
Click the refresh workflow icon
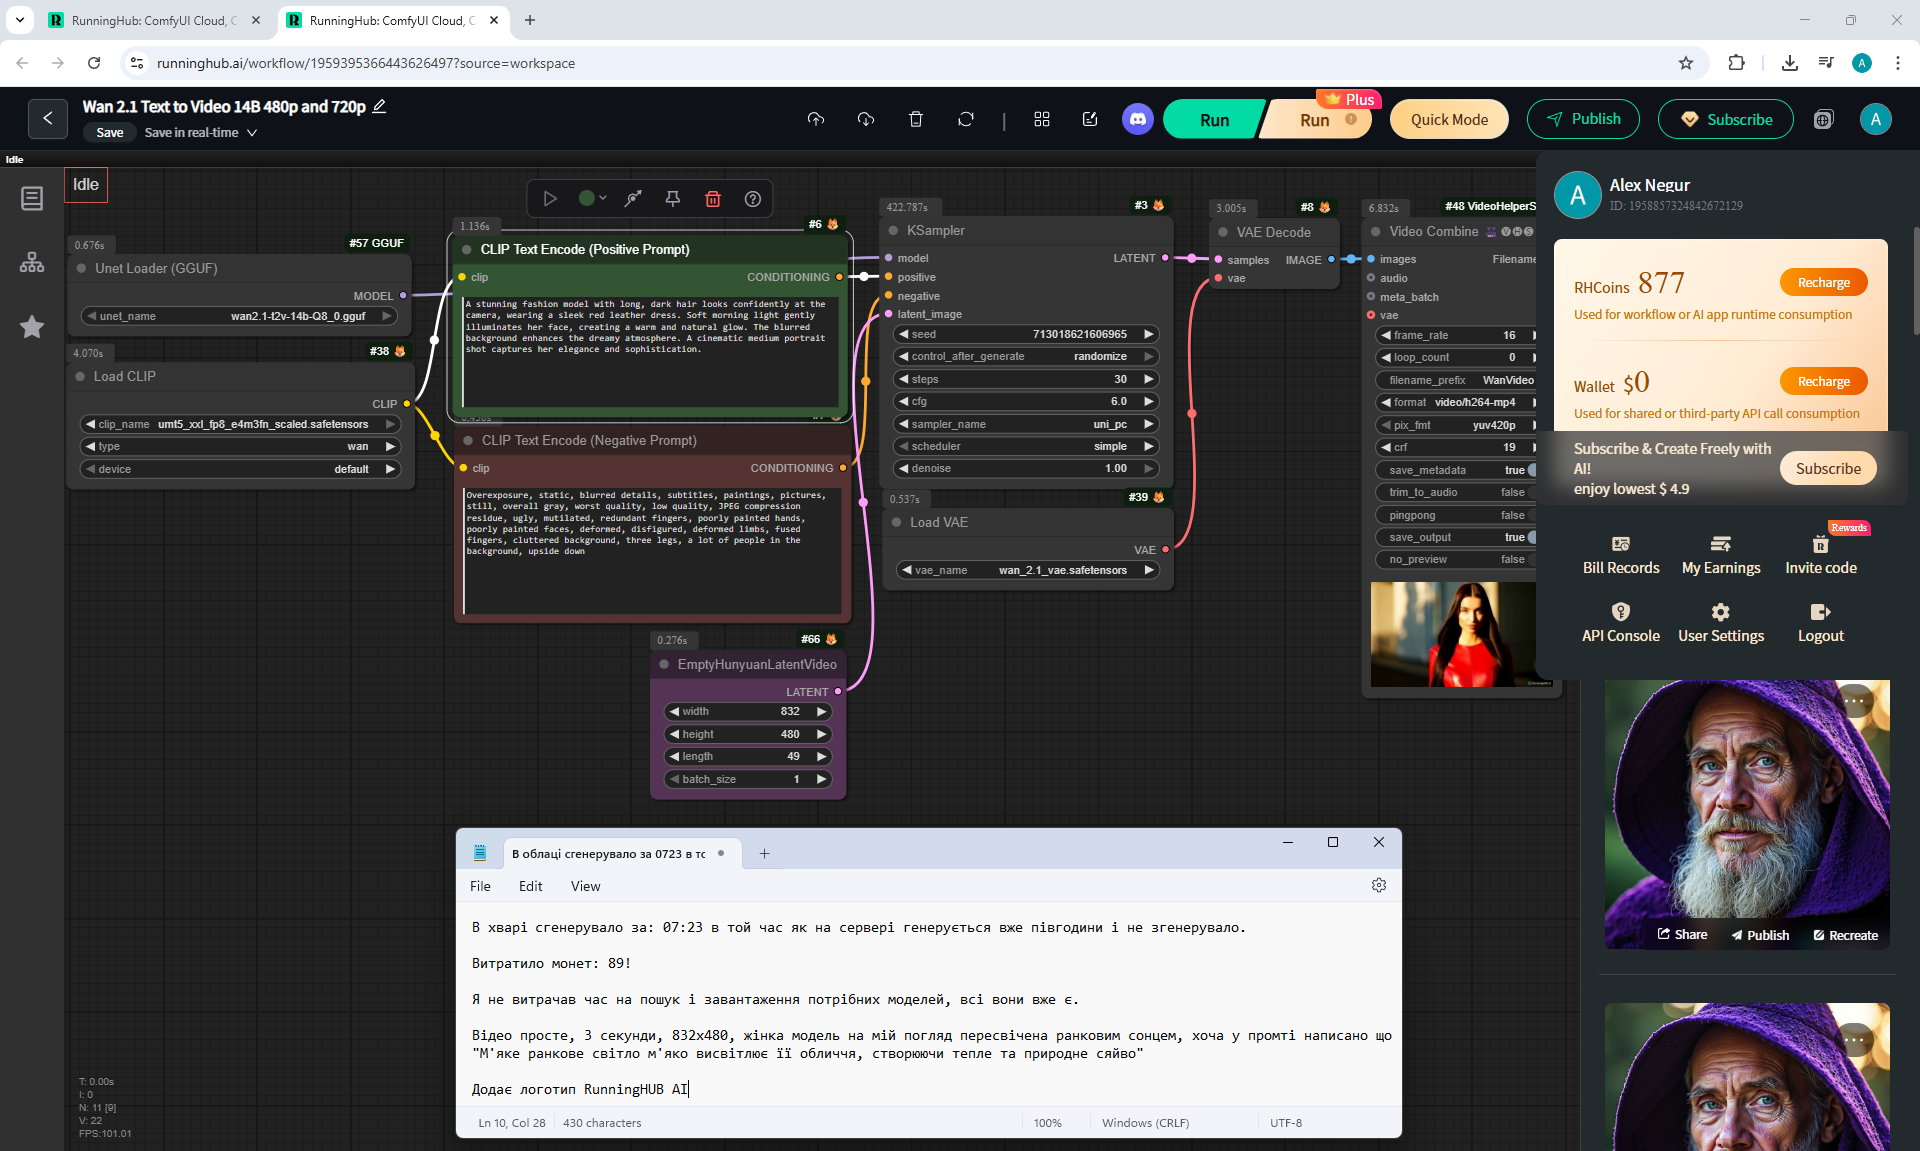pos(965,119)
